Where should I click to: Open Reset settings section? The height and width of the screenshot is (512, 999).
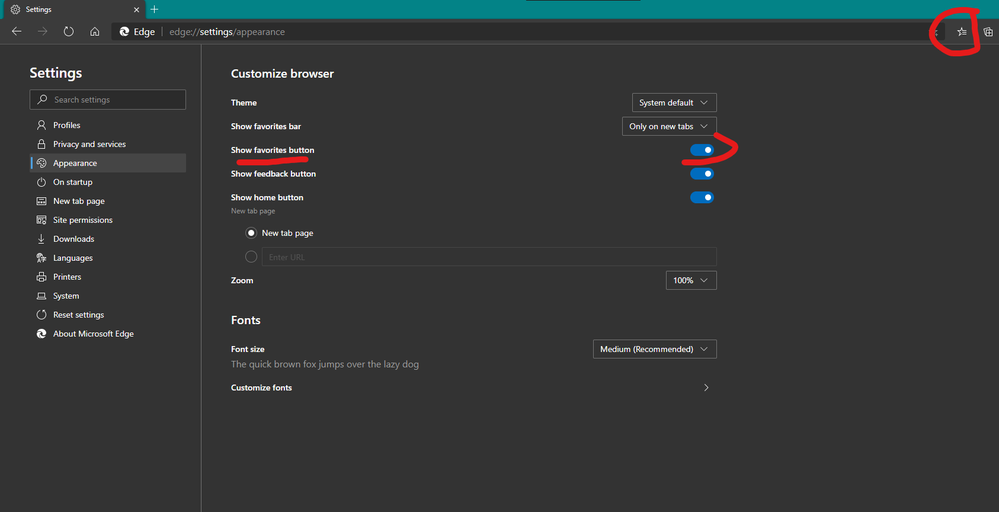coord(108,315)
